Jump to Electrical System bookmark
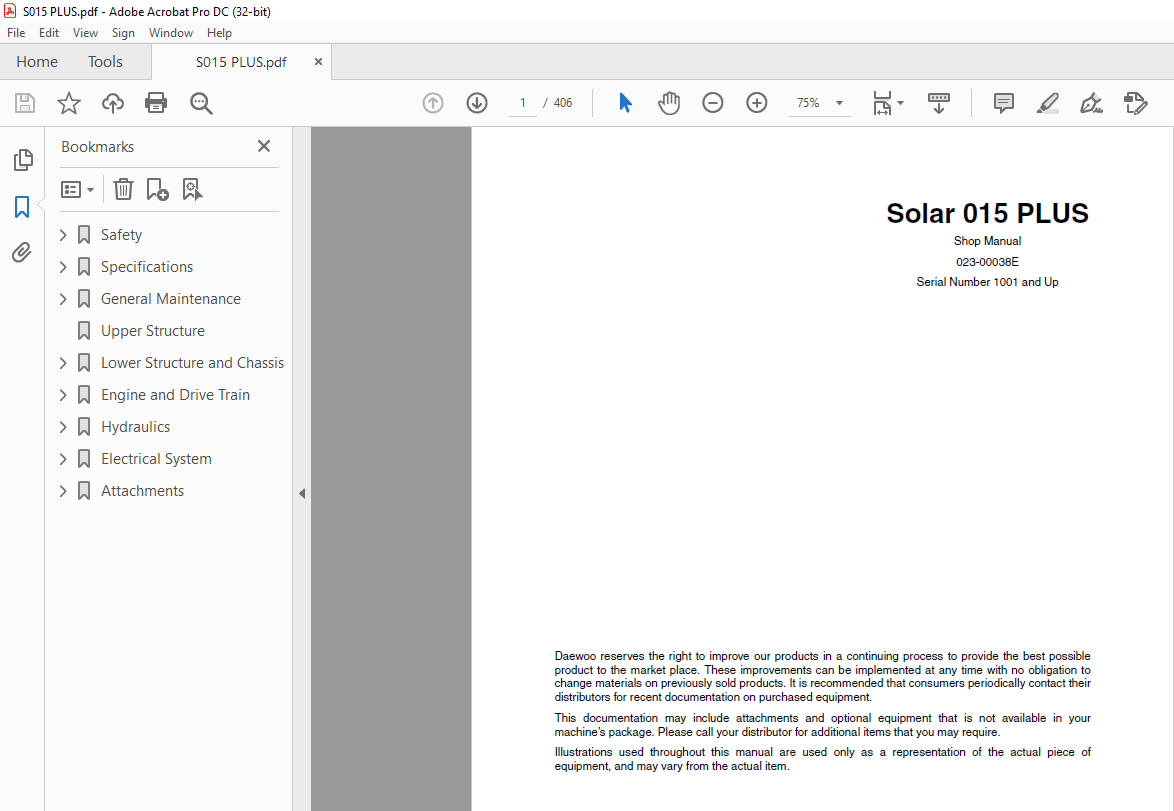This screenshot has height=811, width=1174. pyautogui.click(x=156, y=459)
